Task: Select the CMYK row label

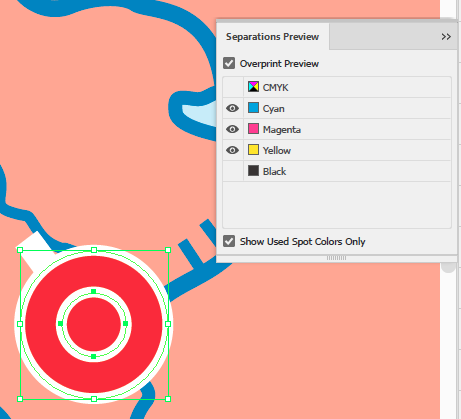Action: (275, 88)
